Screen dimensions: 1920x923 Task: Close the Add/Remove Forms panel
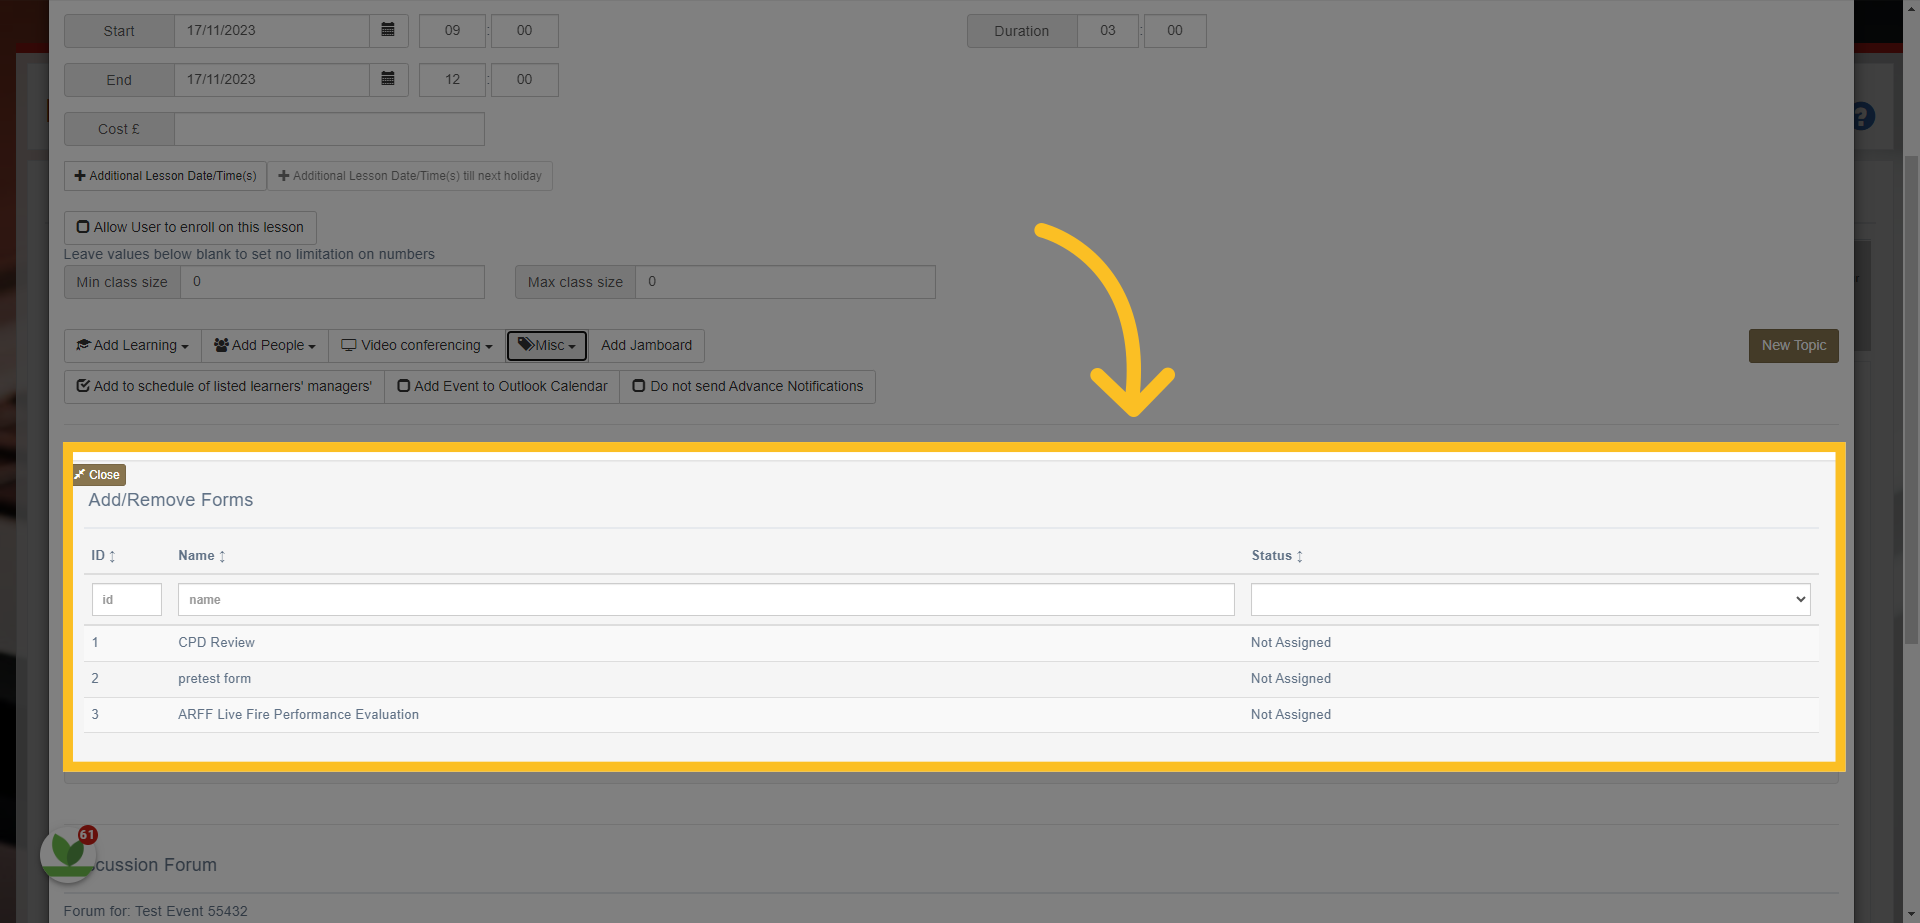click(99, 475)
